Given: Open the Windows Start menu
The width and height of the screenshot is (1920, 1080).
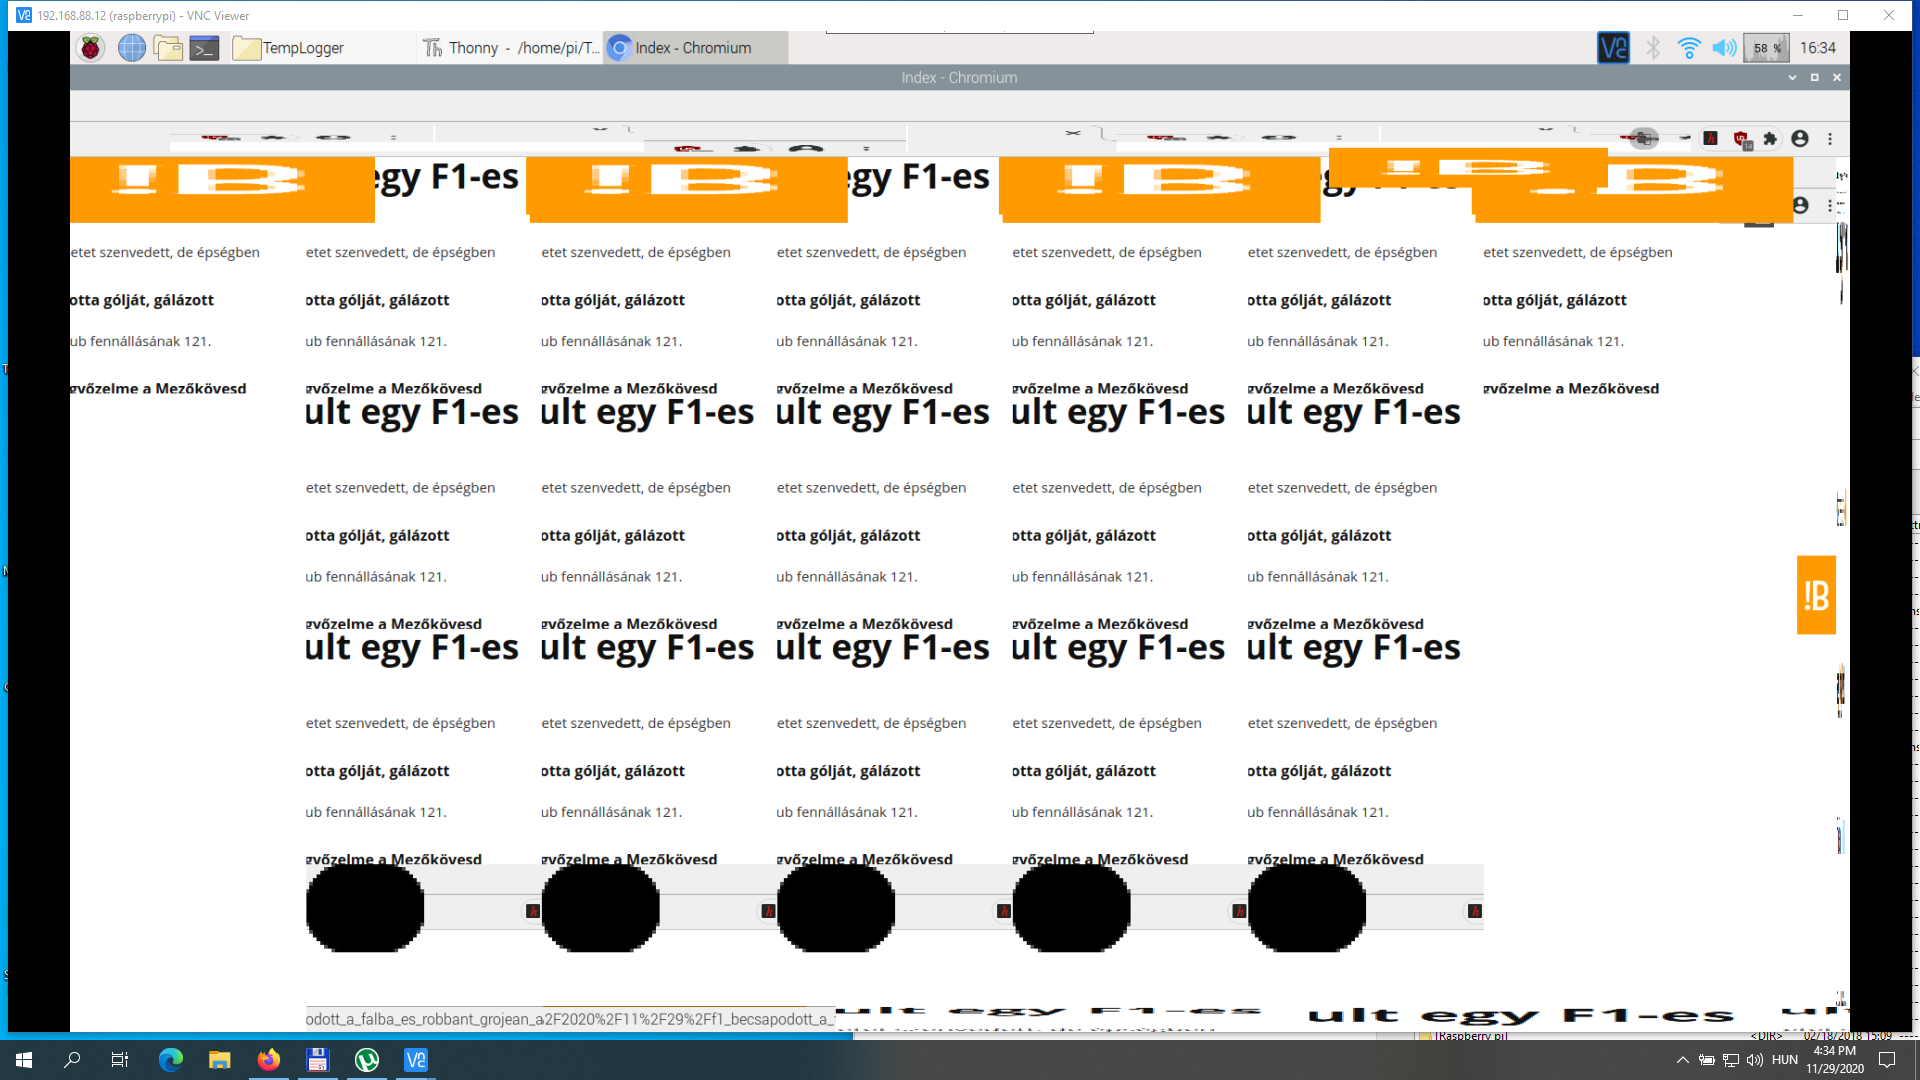Looking at the screenshot, I should [x=24, y=1060].
